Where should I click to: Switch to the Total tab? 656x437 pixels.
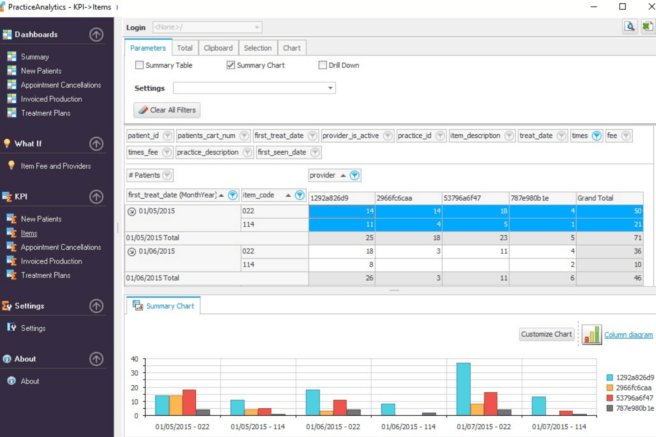(184, 48)
